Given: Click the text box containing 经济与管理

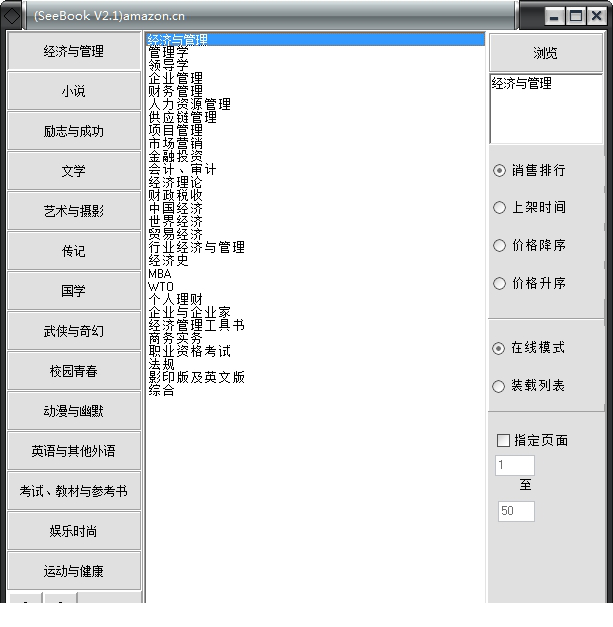Looking at the screenshot, I should point(546,108).
